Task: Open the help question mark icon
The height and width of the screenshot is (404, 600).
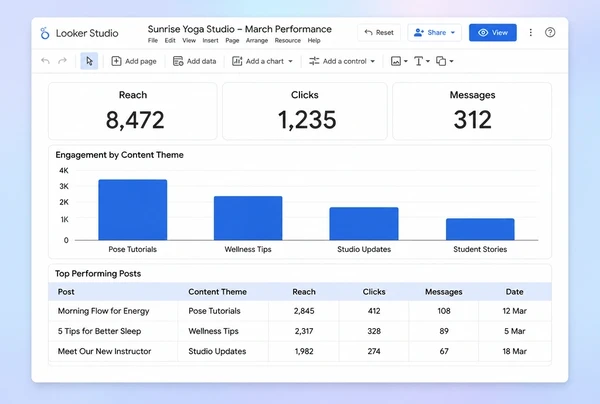Action: (550, 33)
